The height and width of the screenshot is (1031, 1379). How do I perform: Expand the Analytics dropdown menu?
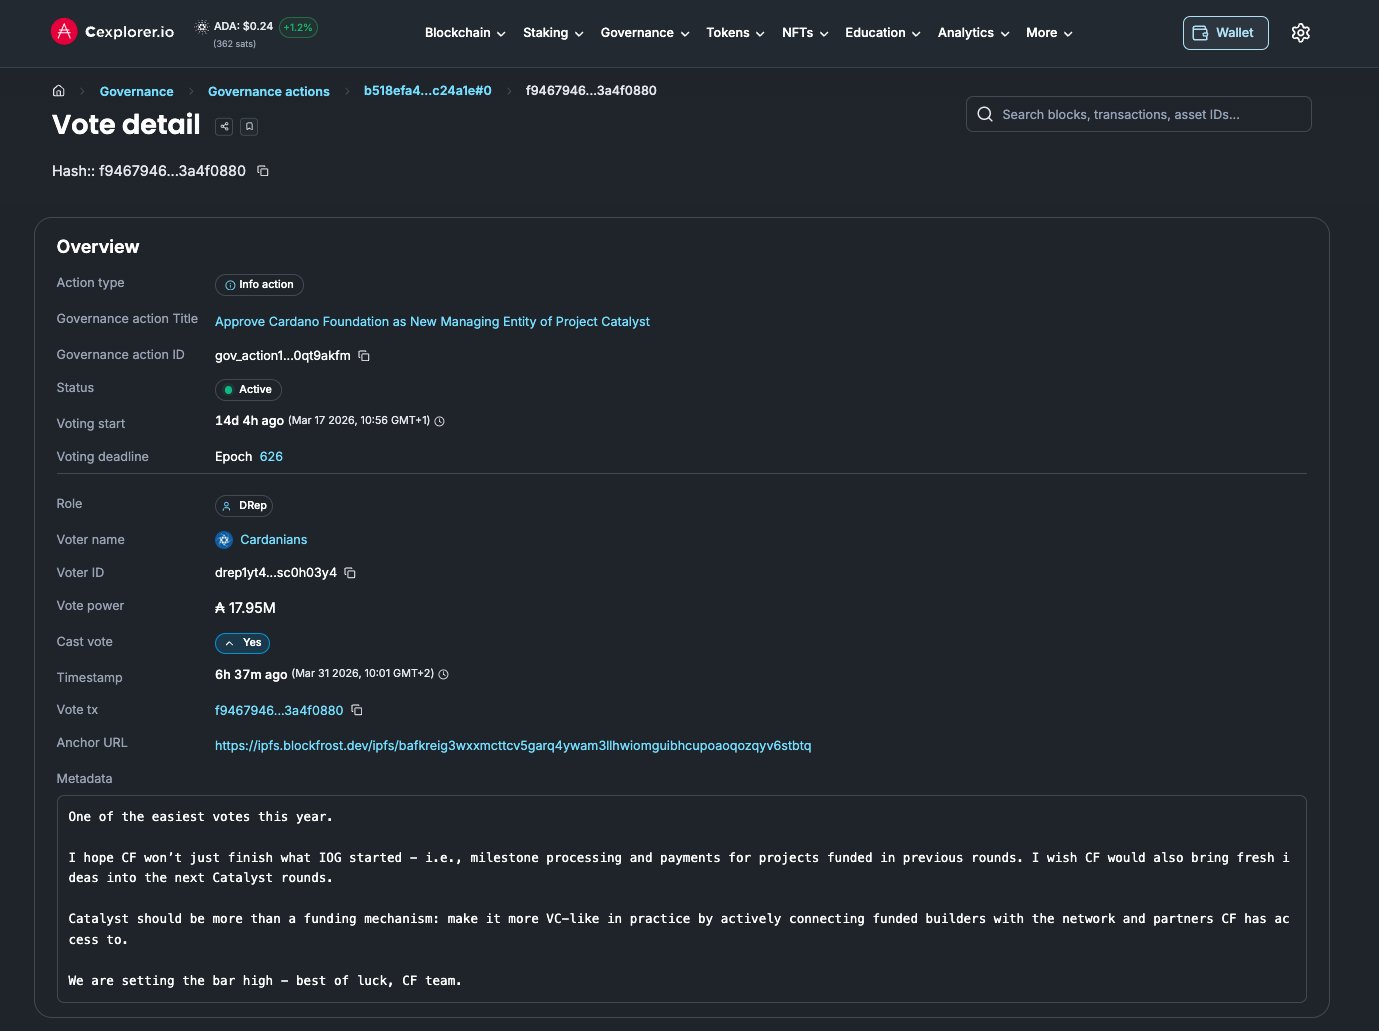[x=973, y=33]
